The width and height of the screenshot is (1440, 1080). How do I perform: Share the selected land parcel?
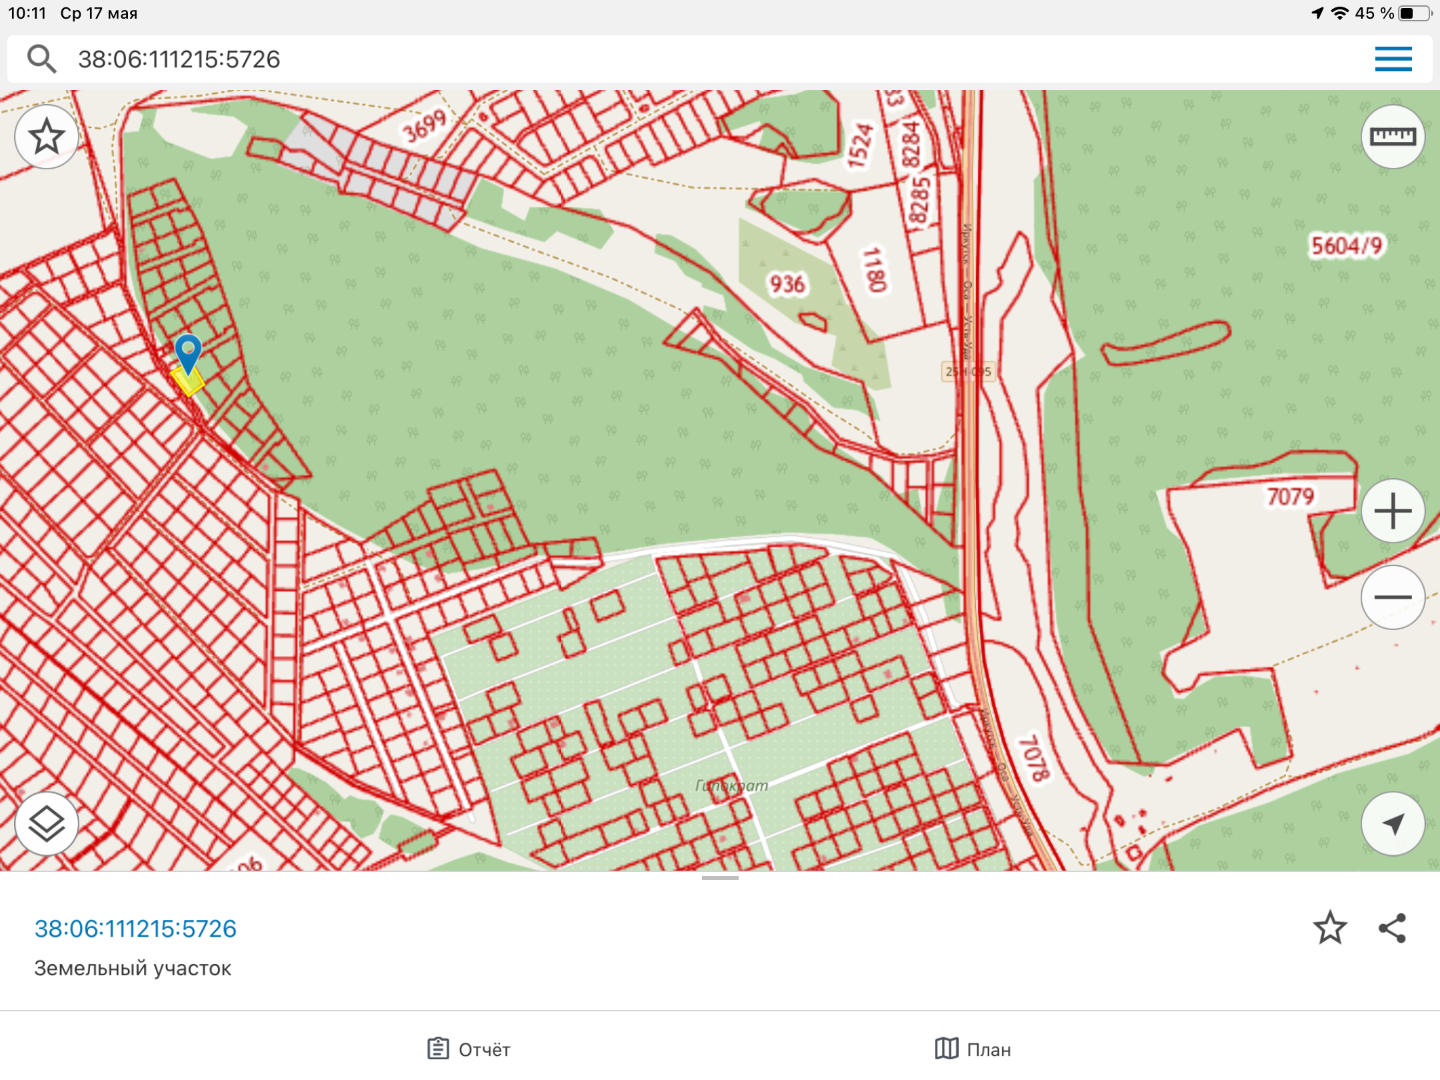[x=1393, y=928]
